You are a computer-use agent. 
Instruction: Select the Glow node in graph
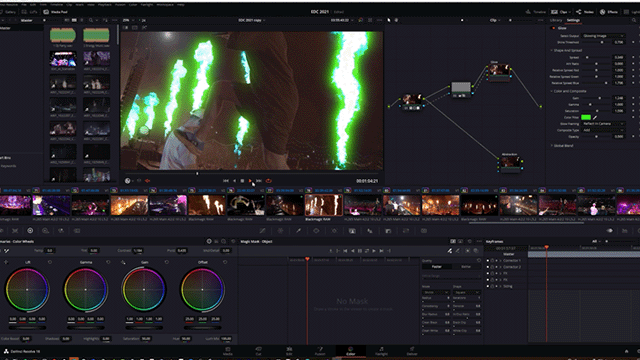pyautogui.click(x=499, y=71)
